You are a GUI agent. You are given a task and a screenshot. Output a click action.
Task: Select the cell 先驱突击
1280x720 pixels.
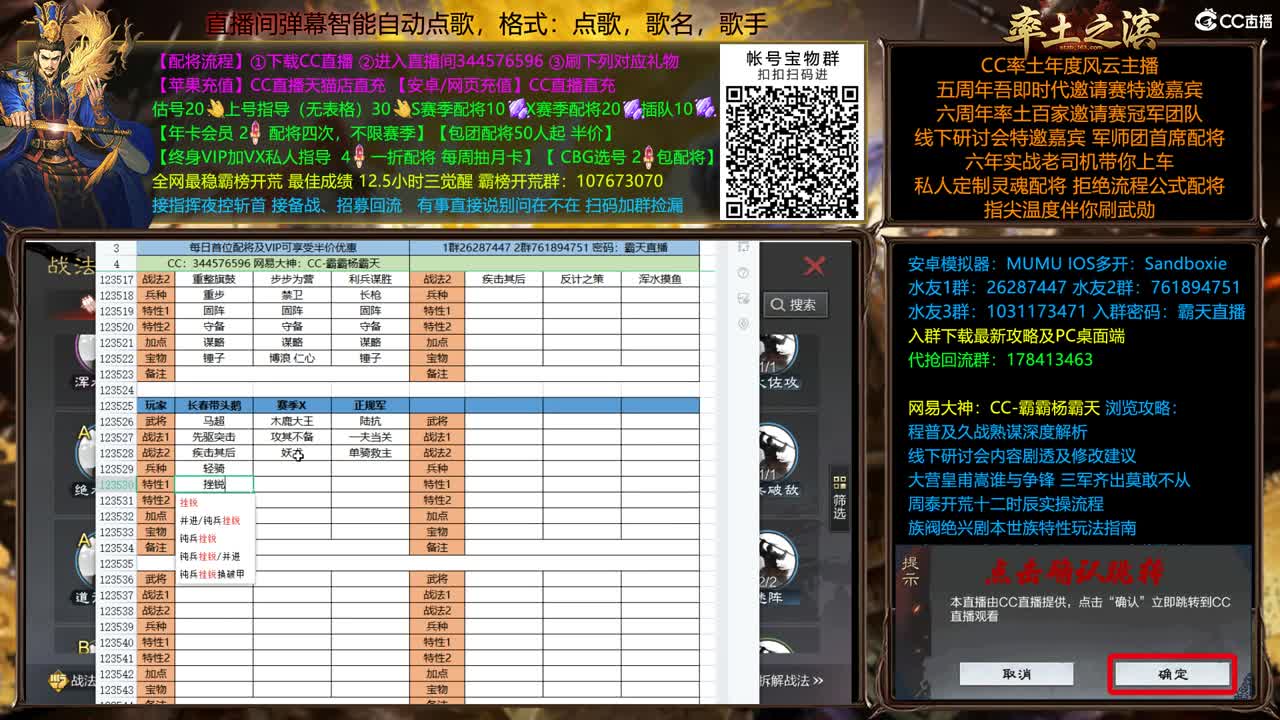click(214, 437)
